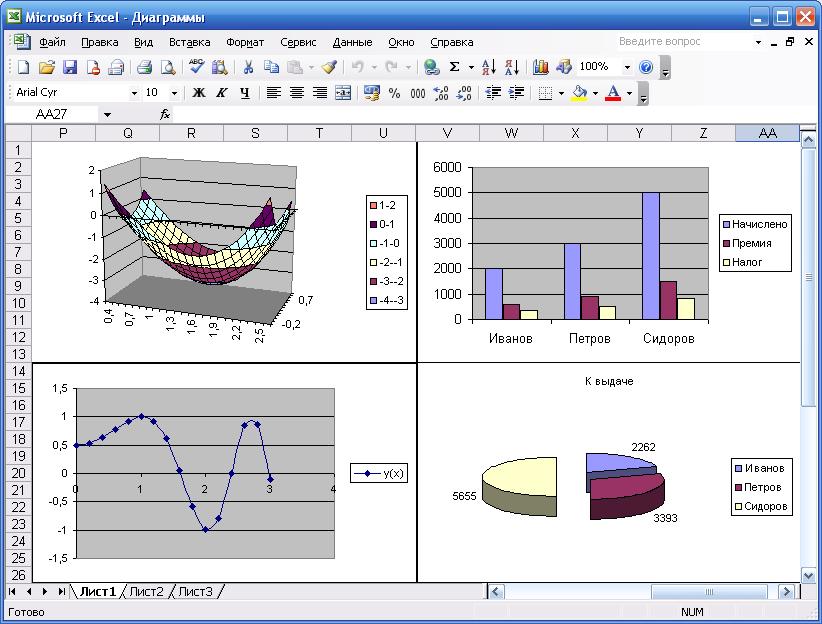
Task: Go to the last sheet tab arrow
Action: coord(61,591)
